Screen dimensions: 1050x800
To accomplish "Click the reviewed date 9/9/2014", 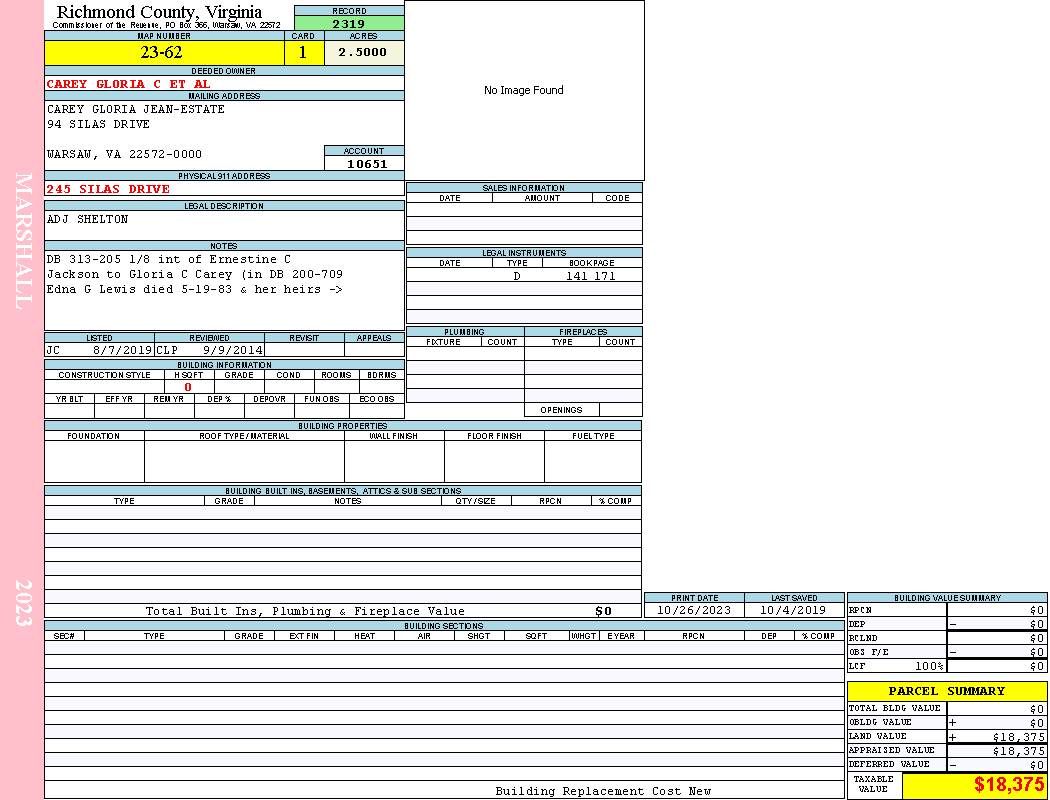I will coord(232,351).
